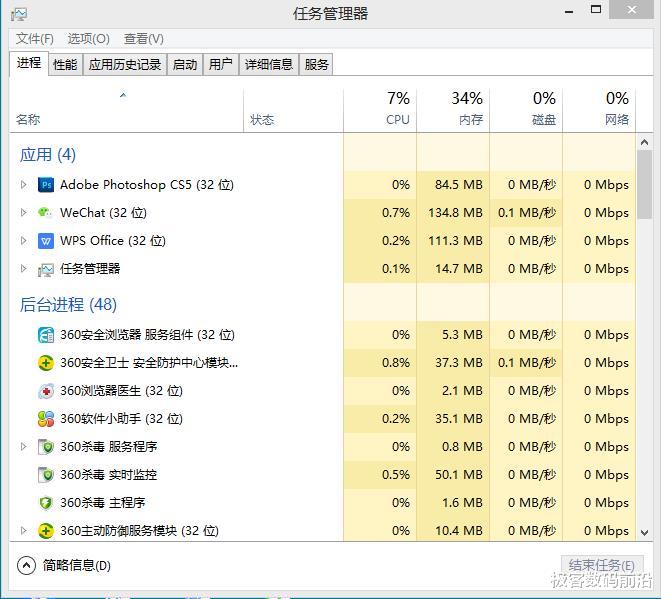Image resolution: width=661 pixels, height=599 pixels.
Task: Expand the 任务管理器 process group
Action: 24,268
